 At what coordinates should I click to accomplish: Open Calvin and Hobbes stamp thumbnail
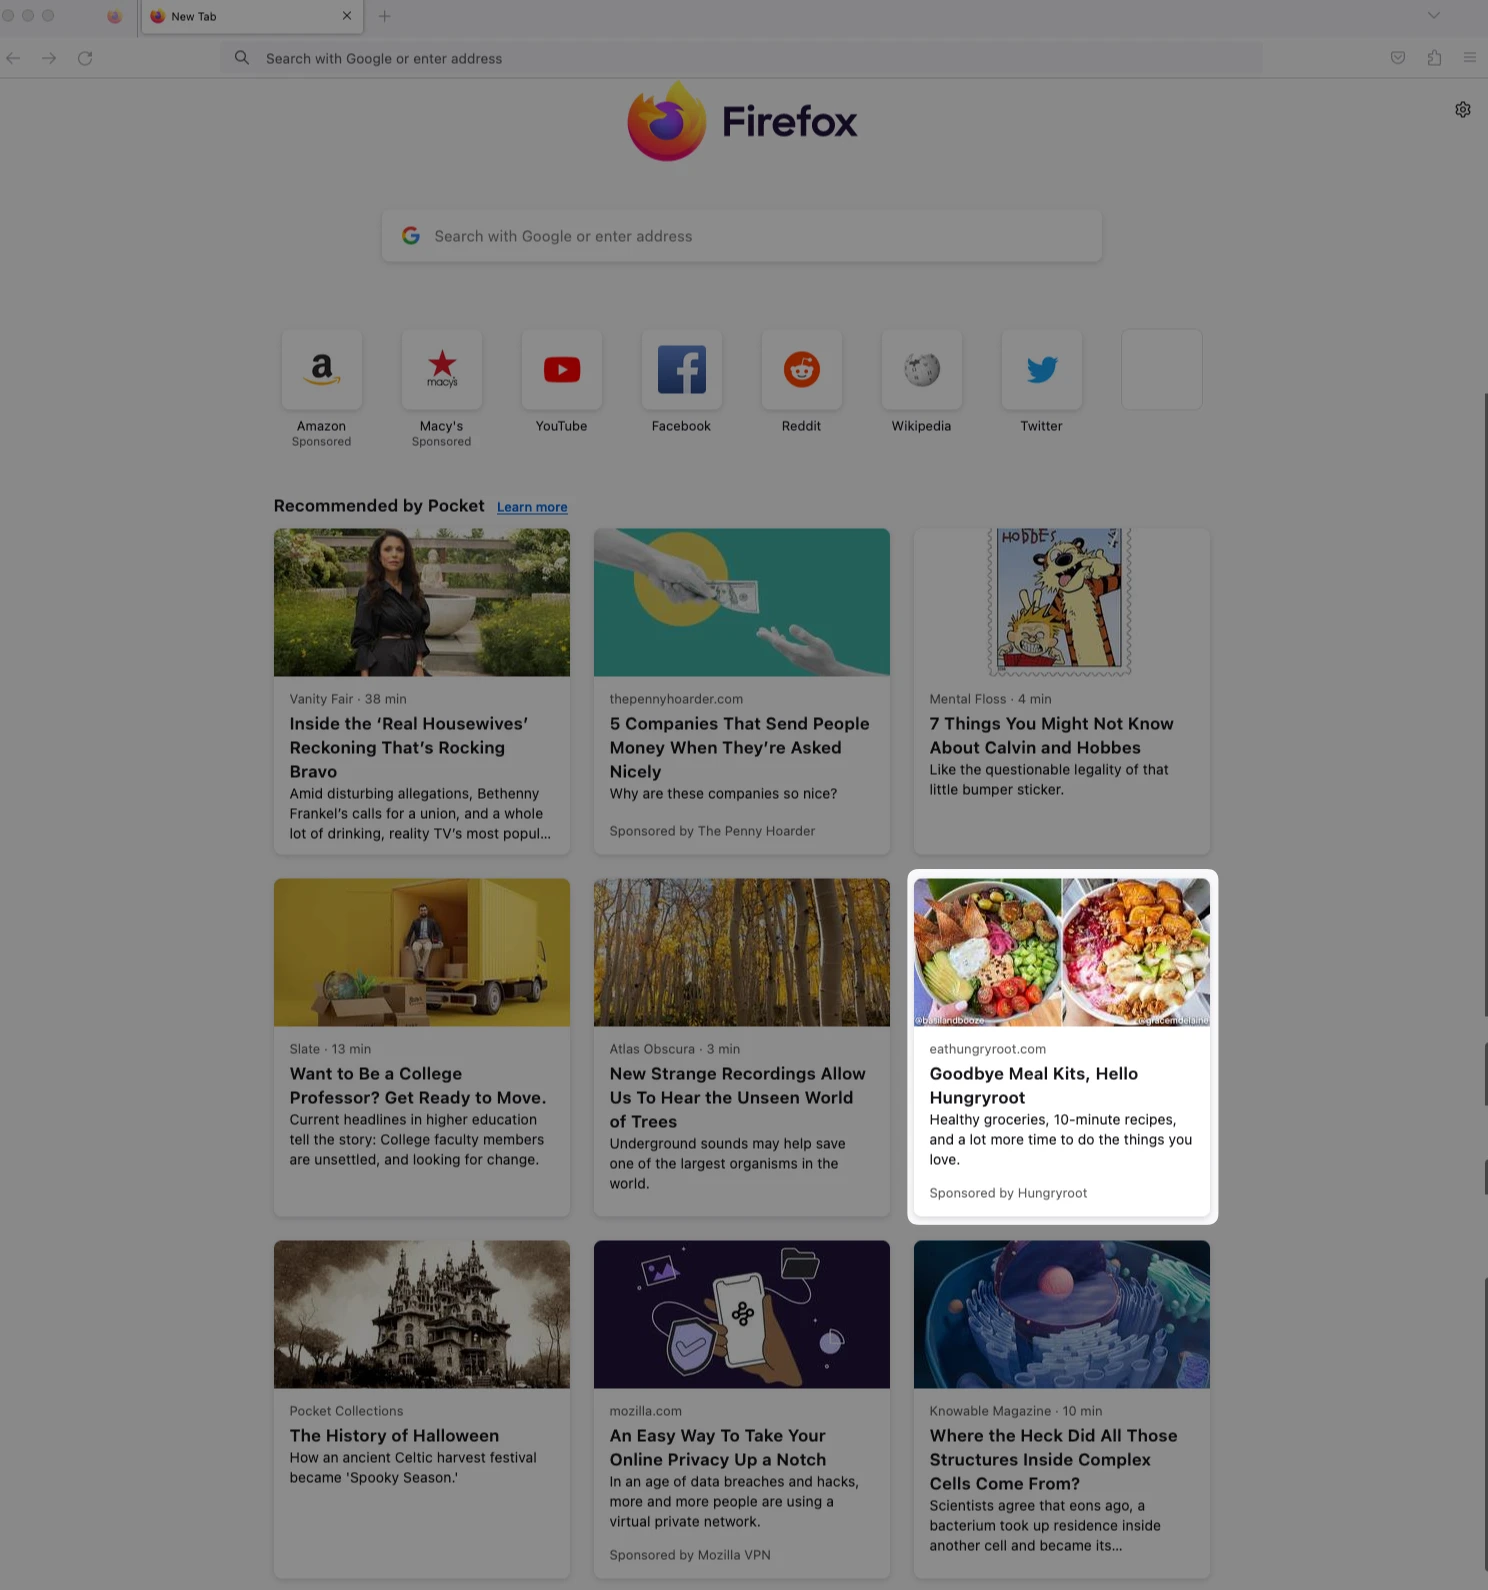(x=1062, y=602)
